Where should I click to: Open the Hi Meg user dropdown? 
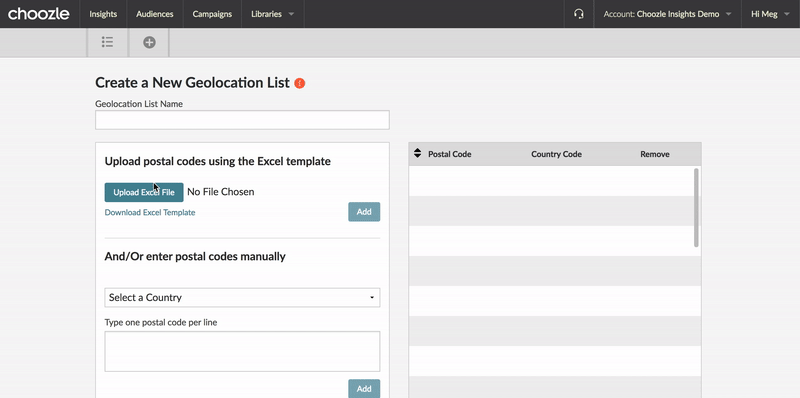pyautogui.click(x=771, y=14)
